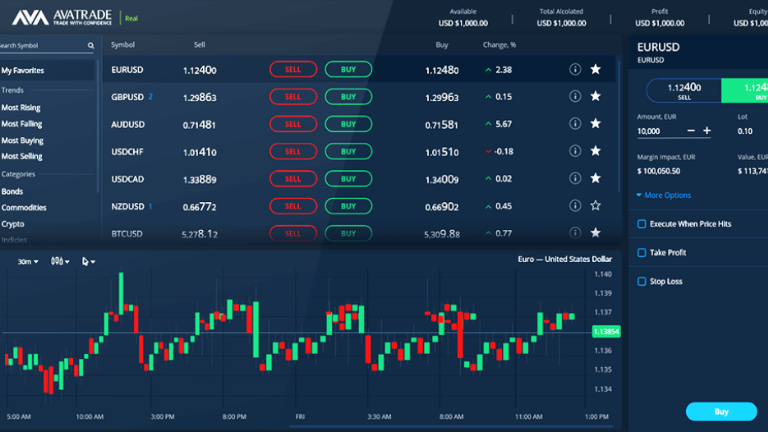The width and height of the screenshot is (768, 432).
Task: Open the 30m timeframe dropdown
Action: (x=28, y=262)
